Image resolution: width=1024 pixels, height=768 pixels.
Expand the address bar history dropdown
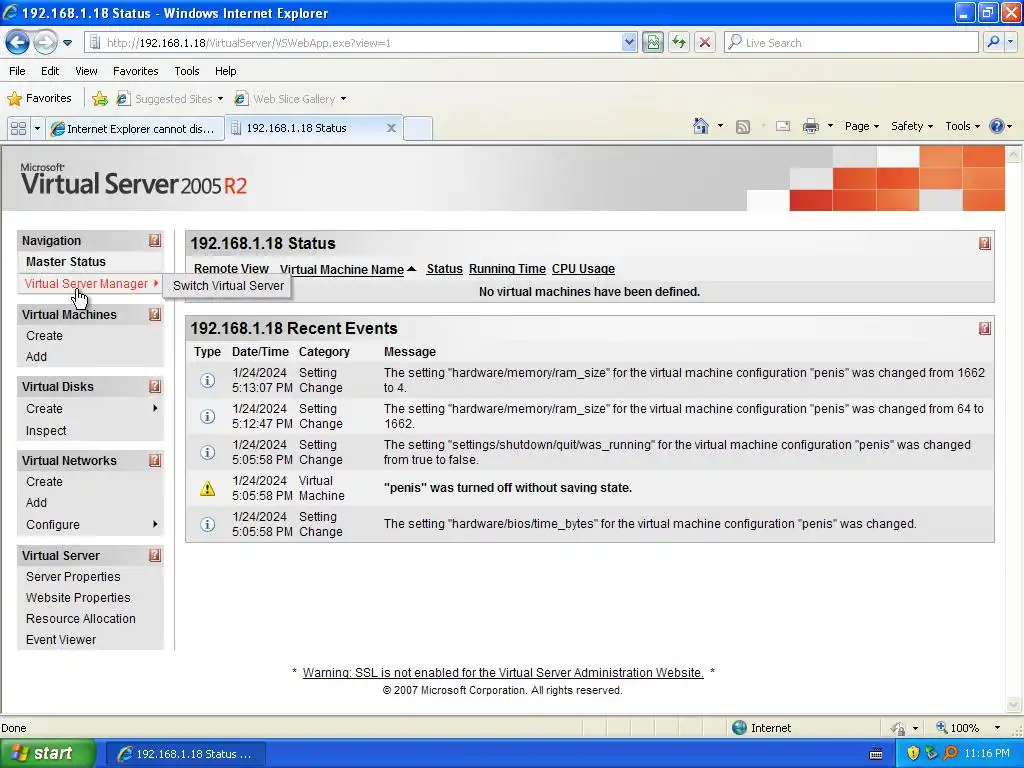[x=628, y=42]
